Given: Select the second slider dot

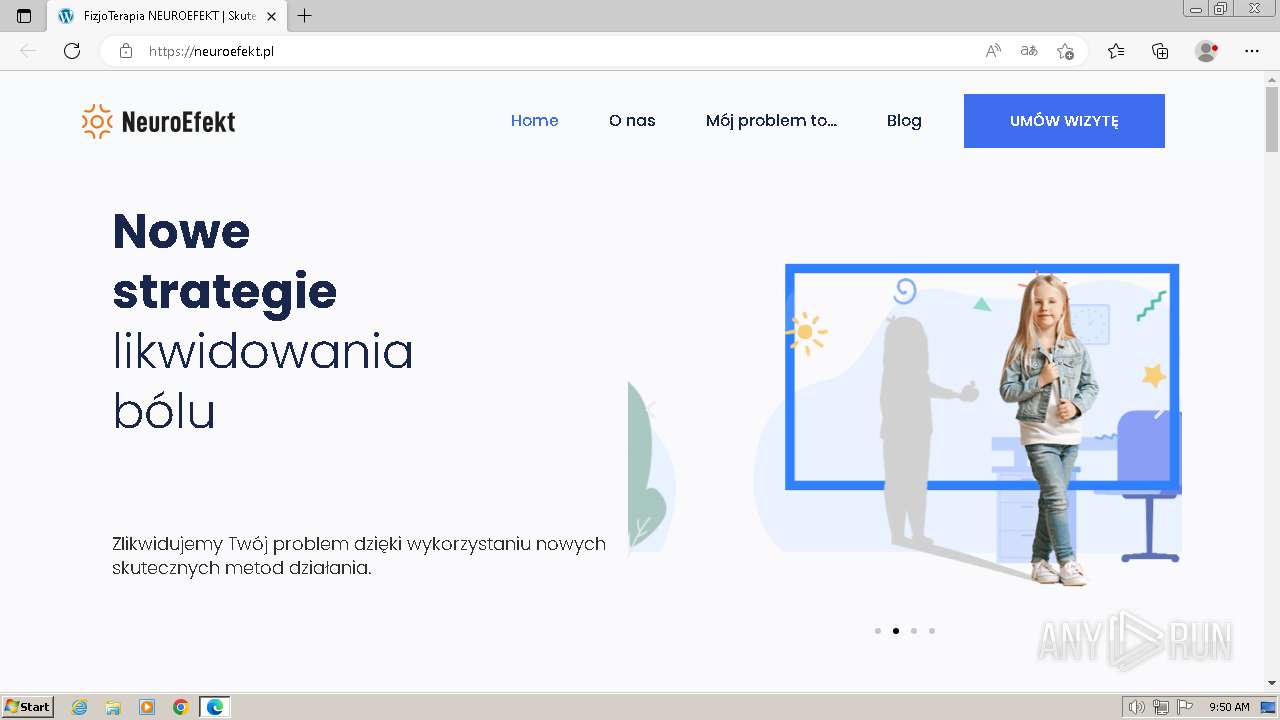Looking at the screenshot, I should tap(896, 631).
